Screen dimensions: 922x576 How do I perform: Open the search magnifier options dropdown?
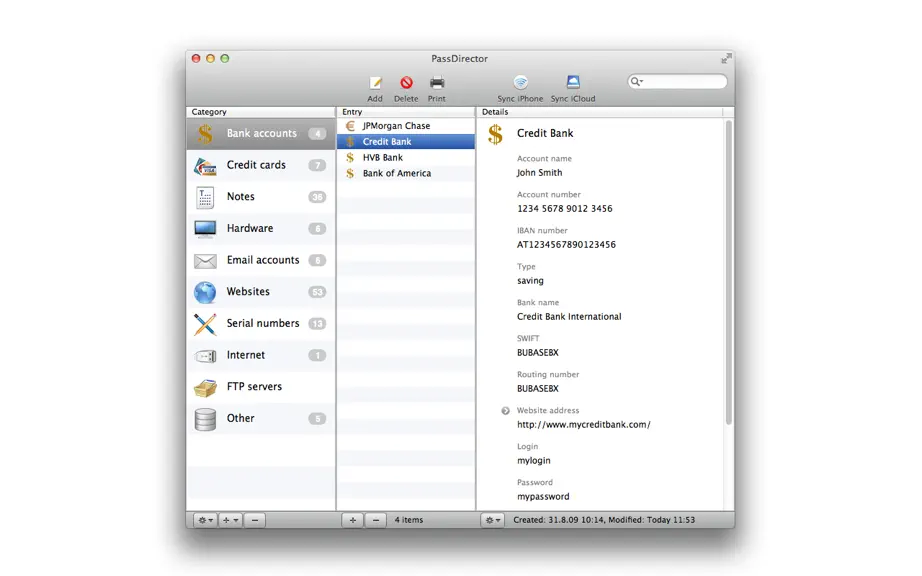pos(636,82)
